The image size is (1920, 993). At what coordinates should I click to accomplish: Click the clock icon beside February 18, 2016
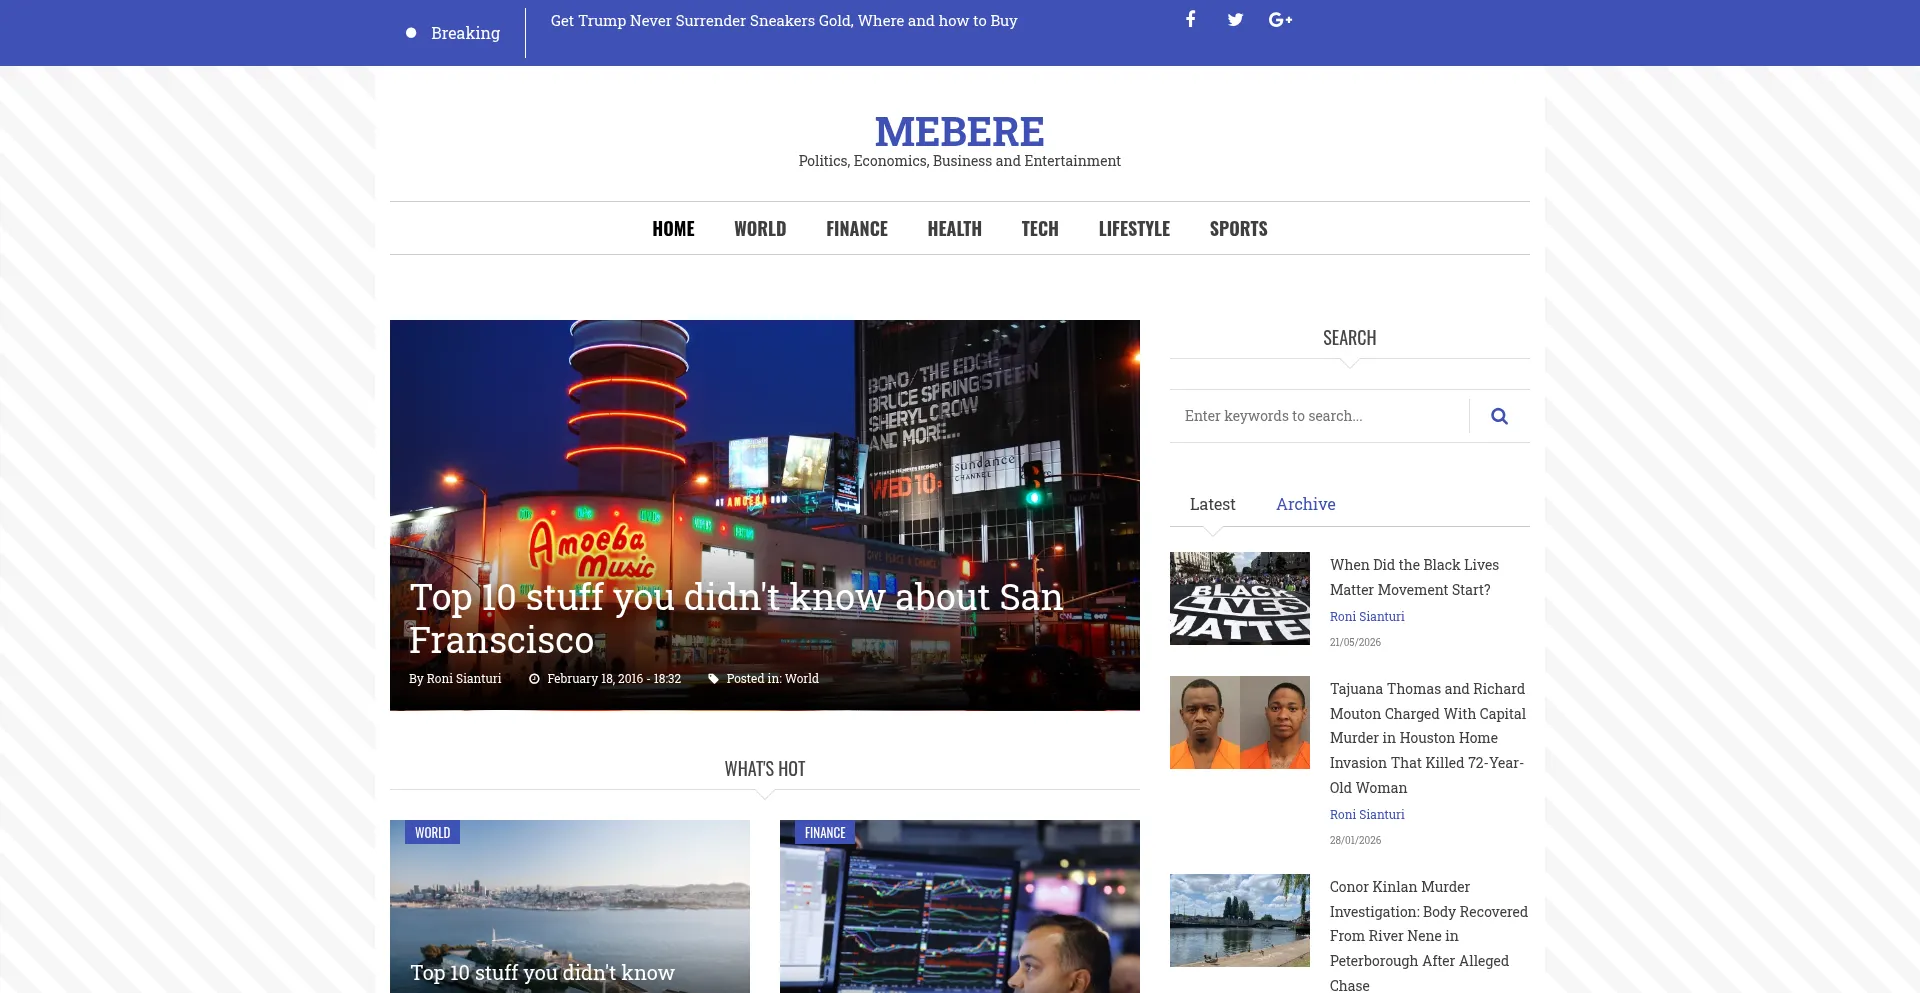(x=534, y=679)
